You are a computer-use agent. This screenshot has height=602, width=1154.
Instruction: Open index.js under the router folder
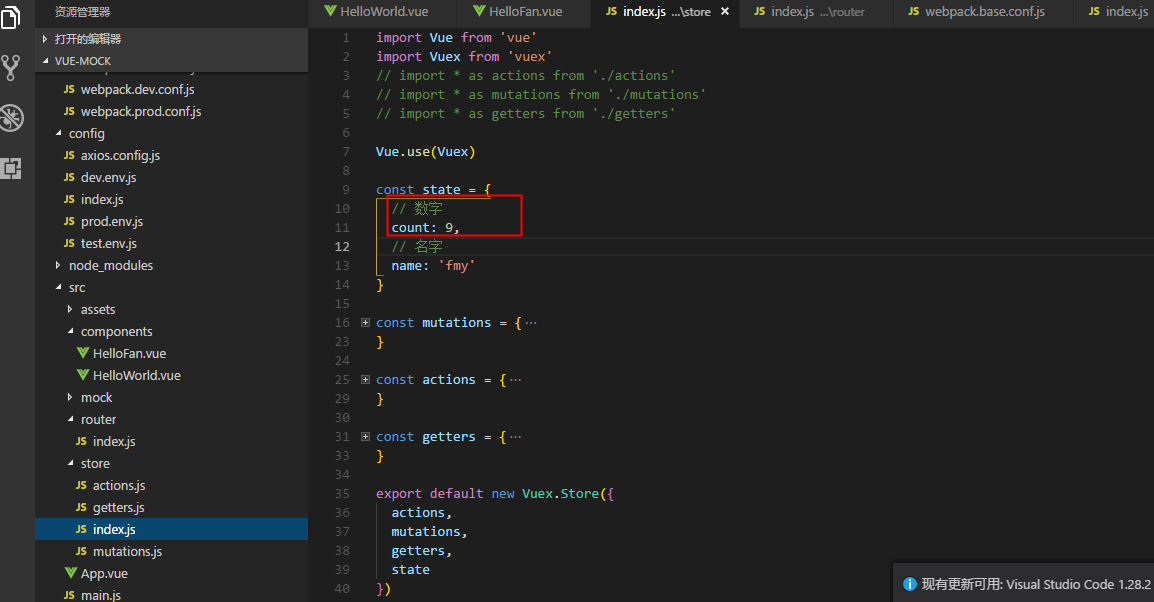pos(171,442)
